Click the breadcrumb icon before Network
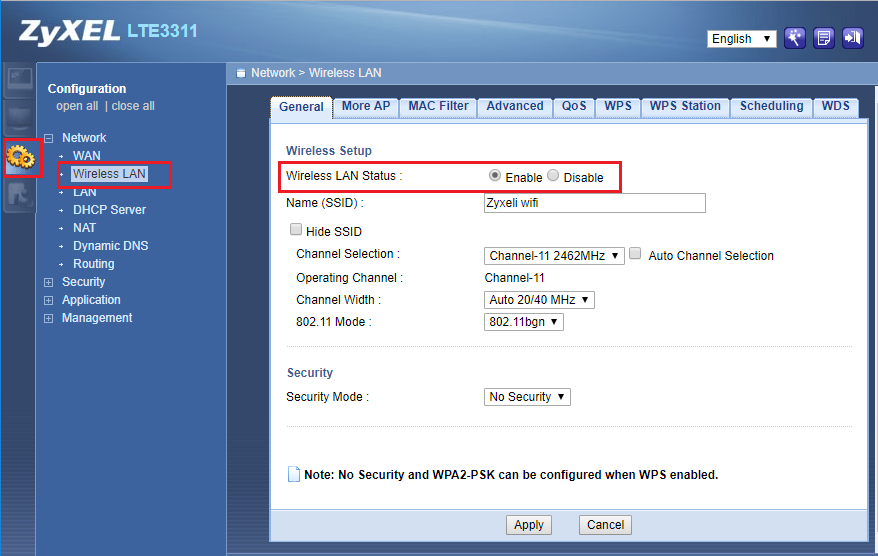Image resolution: width=878 pixels, height=556 pixels. click(x=241, y=73)
